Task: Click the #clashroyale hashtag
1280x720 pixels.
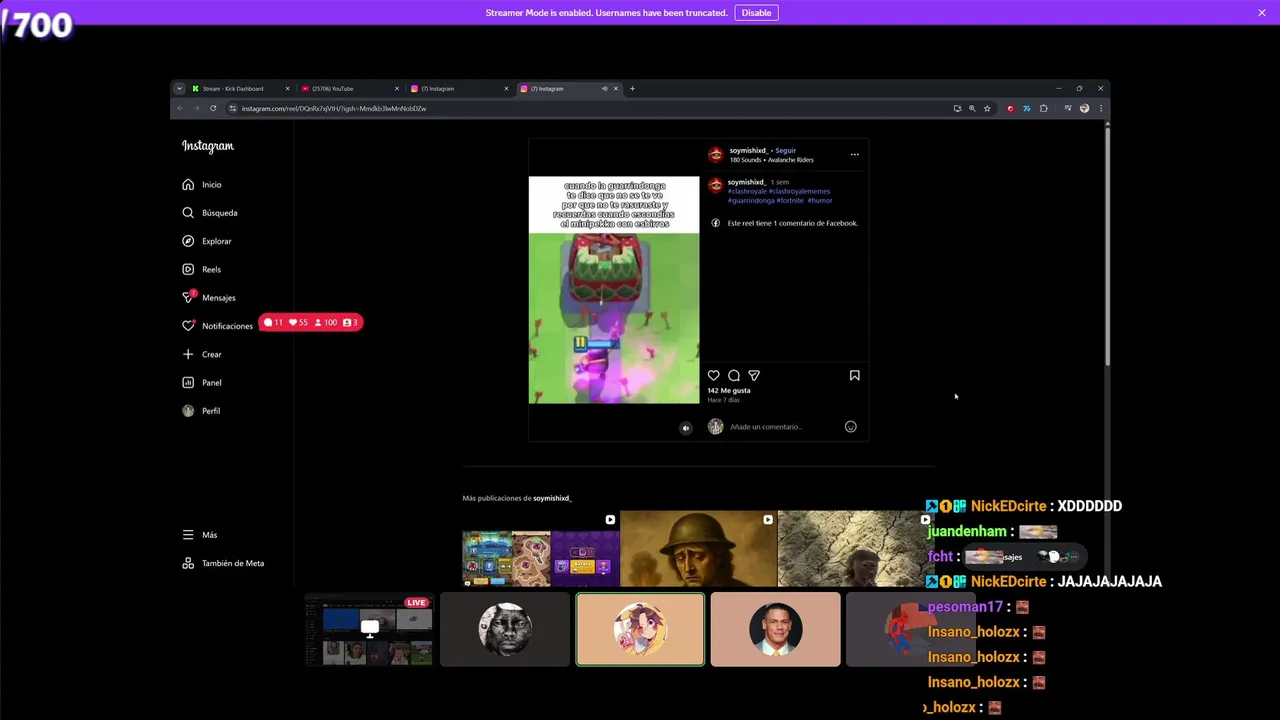Action: 747,191
